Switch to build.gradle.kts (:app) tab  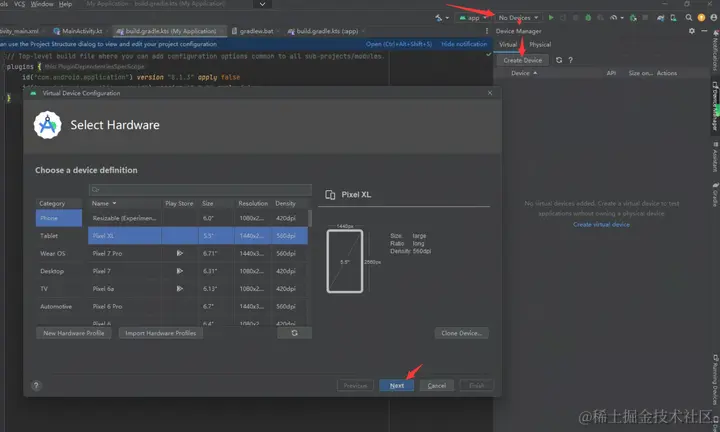tap(326, 31)
